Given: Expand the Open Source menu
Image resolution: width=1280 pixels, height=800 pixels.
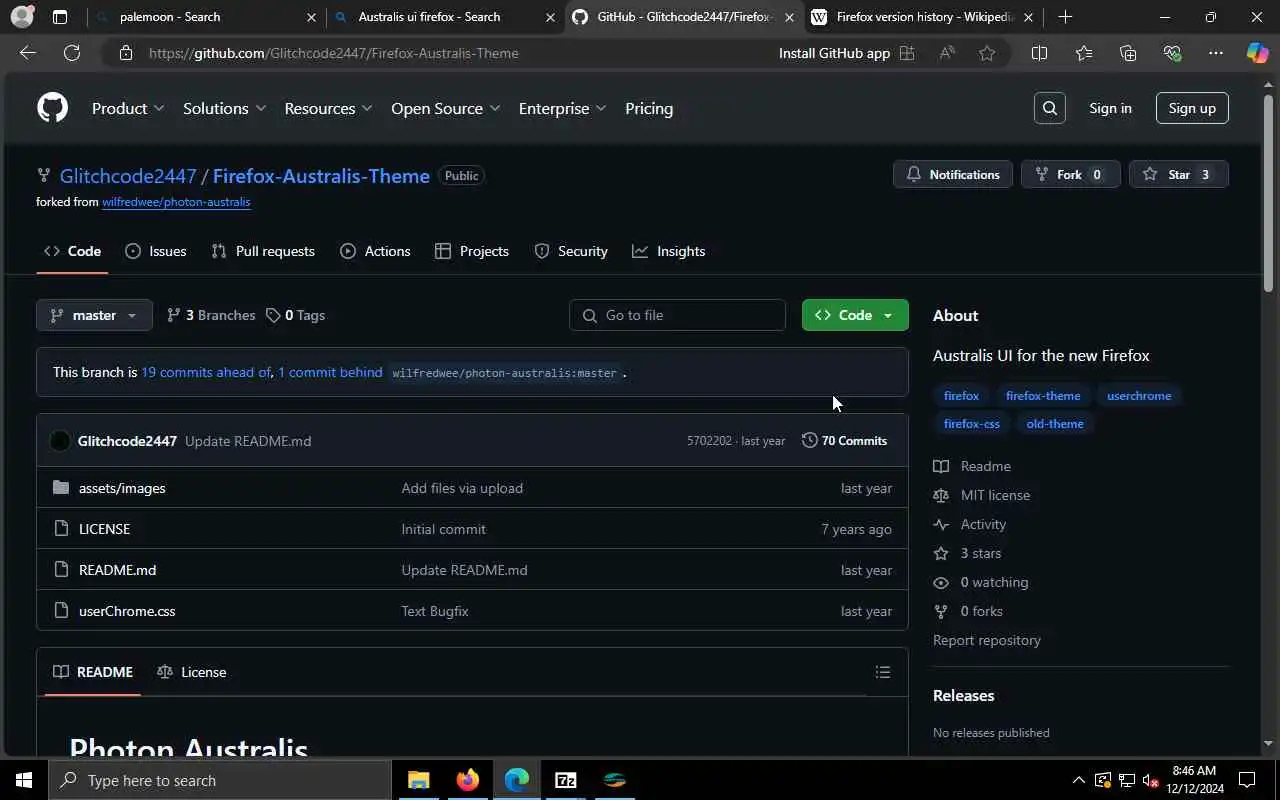Looking at the screenshot, I should coord(445,108).
